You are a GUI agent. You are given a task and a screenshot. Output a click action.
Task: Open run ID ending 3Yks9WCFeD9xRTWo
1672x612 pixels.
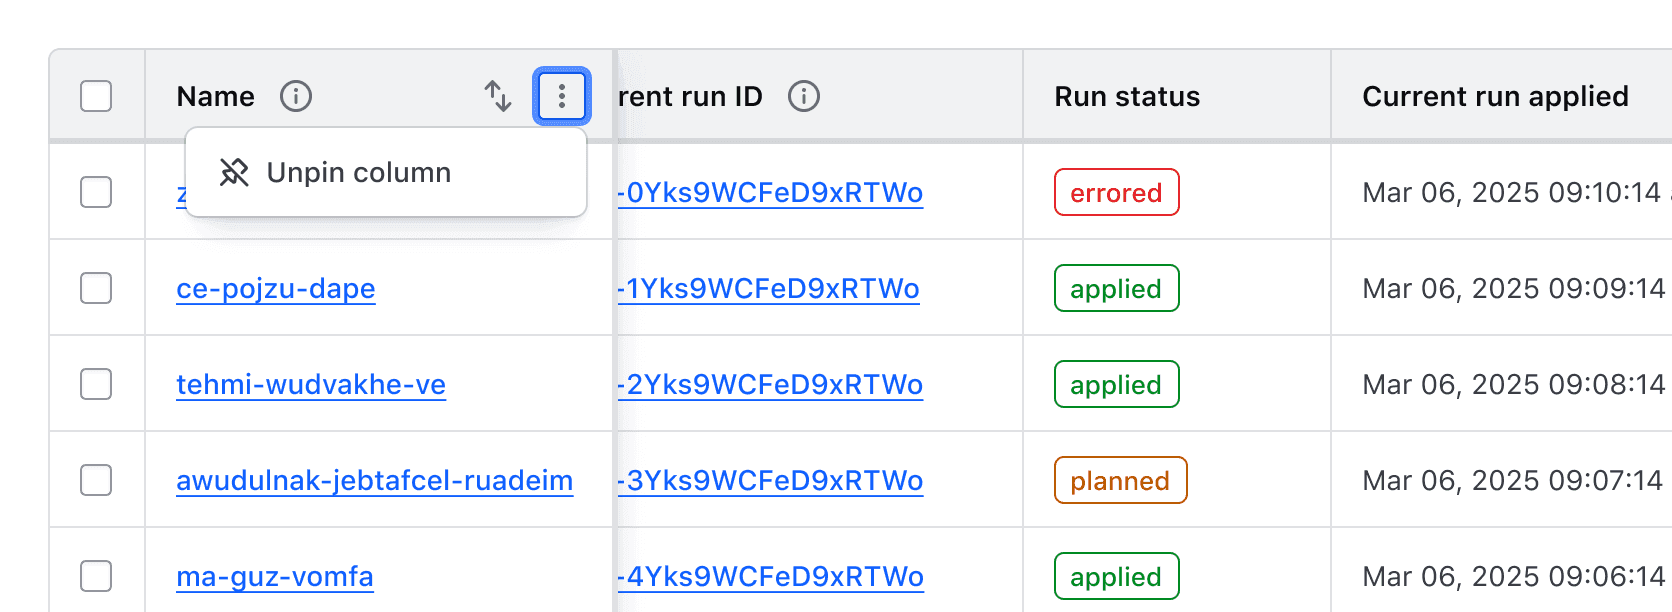point(771,480)
